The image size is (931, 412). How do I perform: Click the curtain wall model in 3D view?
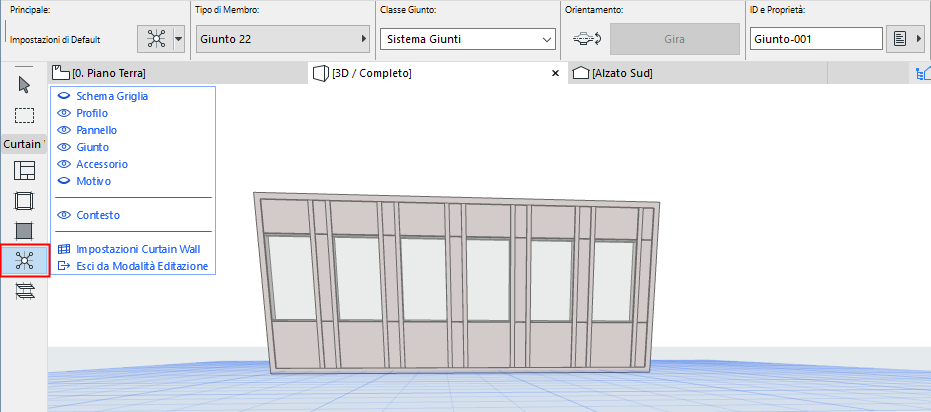tap(457, 283)
